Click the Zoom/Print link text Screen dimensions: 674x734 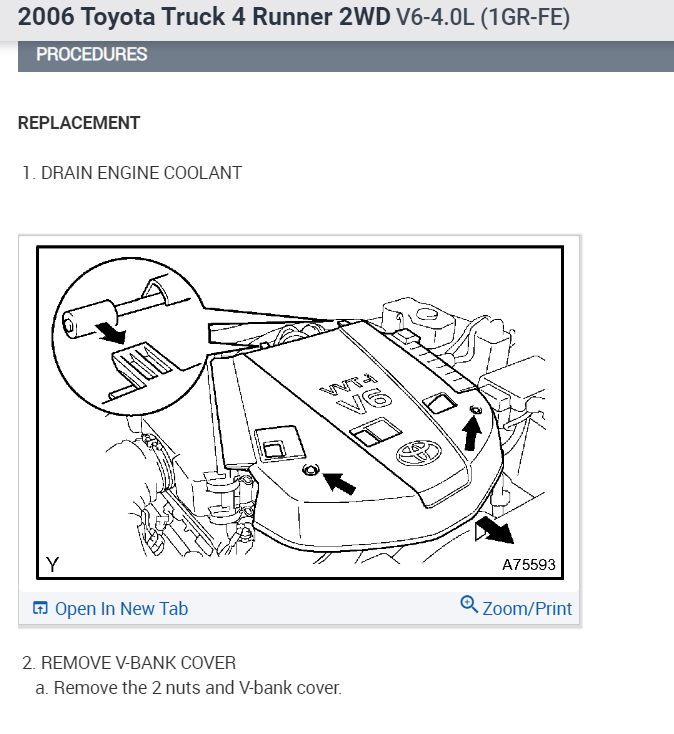coord(527,609)
